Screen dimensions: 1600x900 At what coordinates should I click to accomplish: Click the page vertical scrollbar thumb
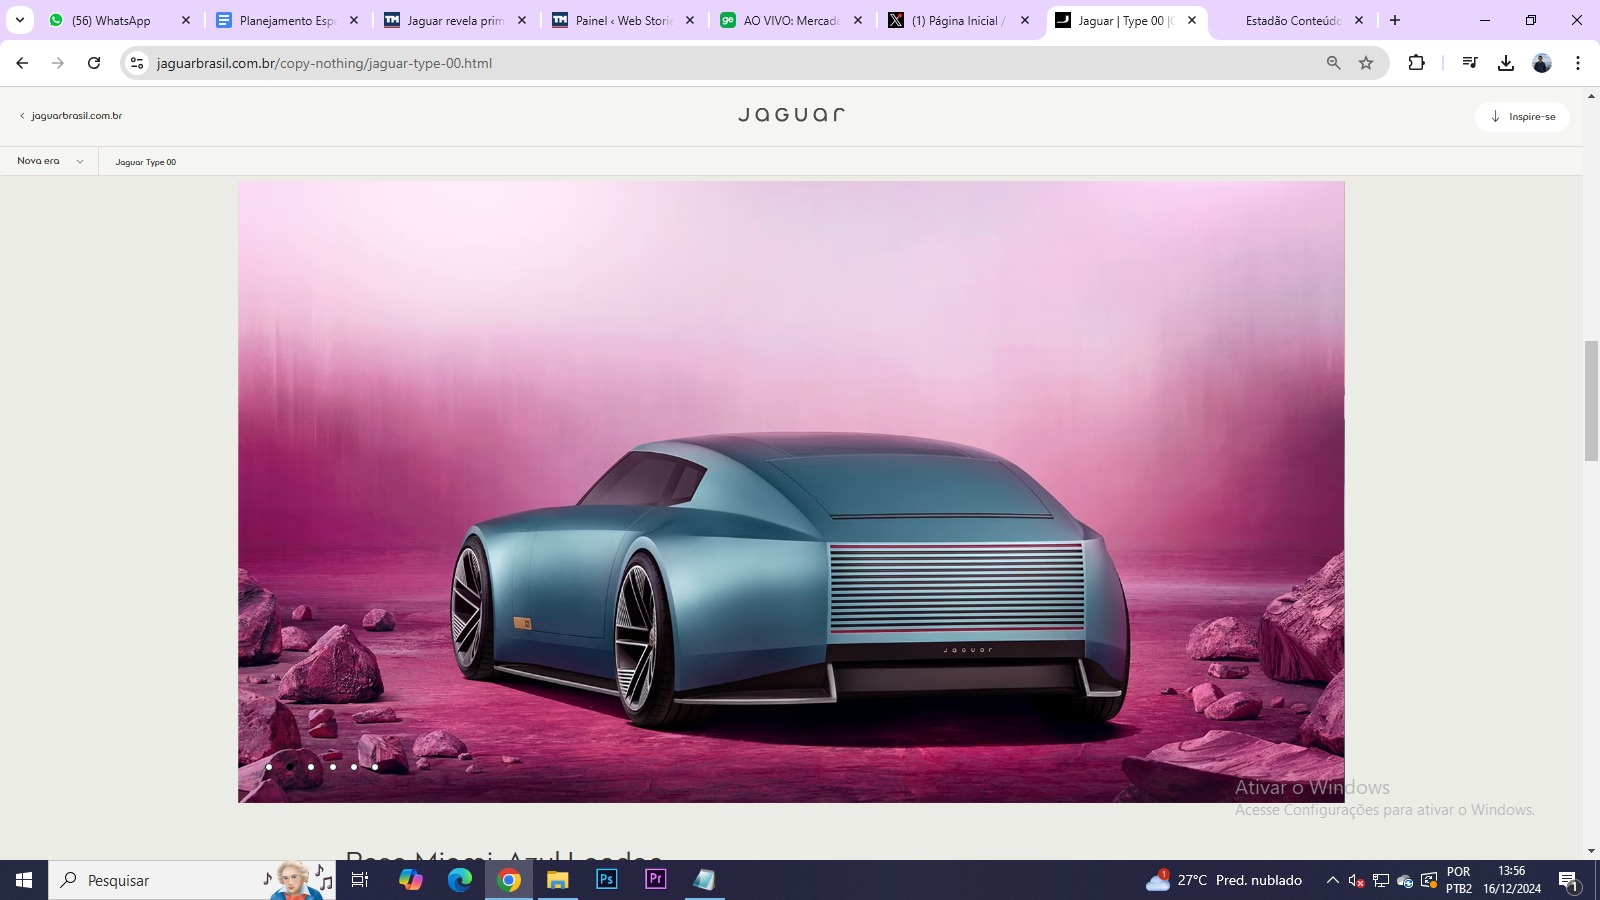pyautogui.click(x=1591, y=400)
